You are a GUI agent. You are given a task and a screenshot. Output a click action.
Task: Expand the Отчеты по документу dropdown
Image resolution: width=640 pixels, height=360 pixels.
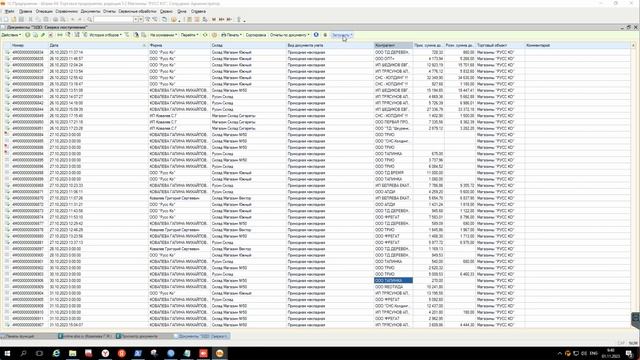(x=289, y=35)
